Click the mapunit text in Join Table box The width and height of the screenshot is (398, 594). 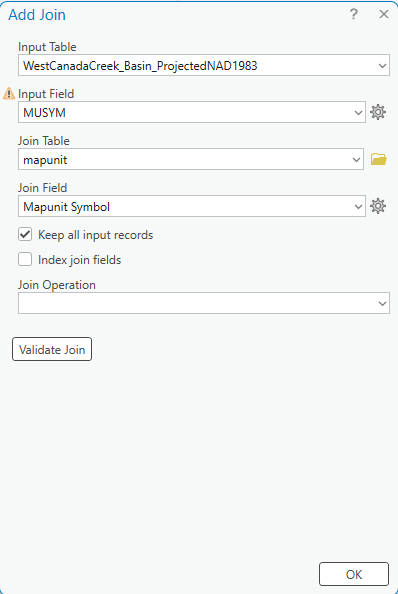pos(45,160)
